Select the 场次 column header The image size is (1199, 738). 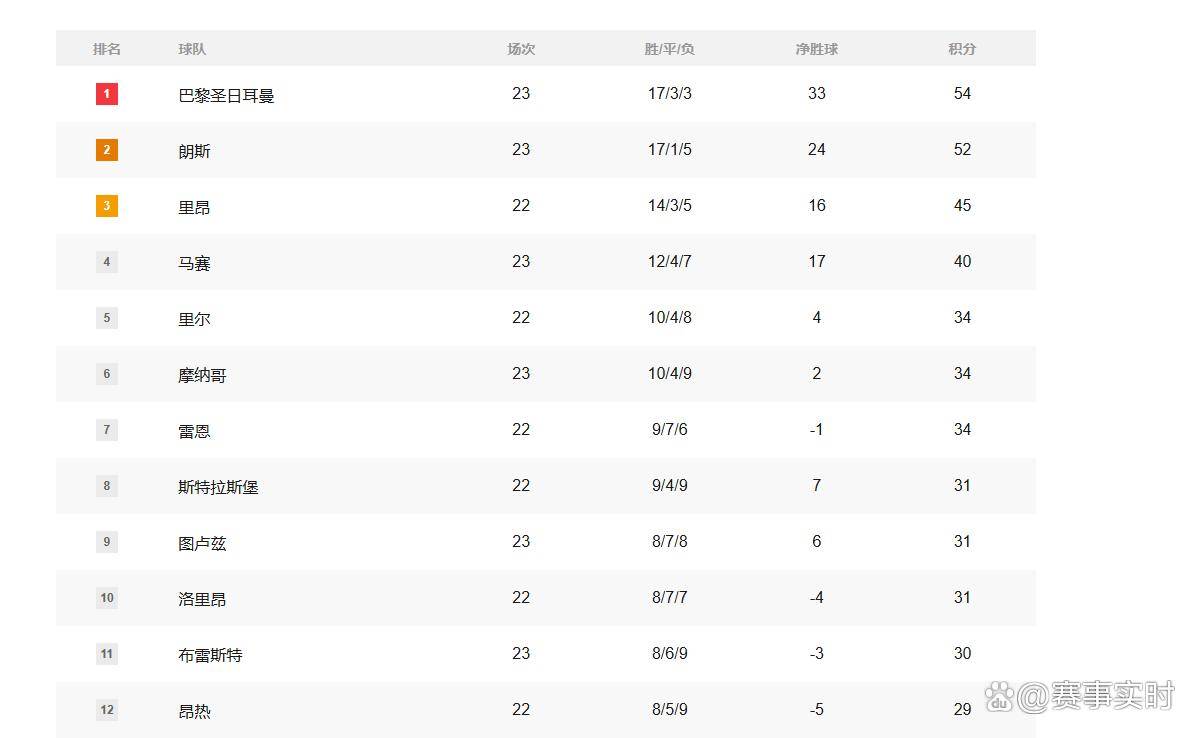(521, 49)
